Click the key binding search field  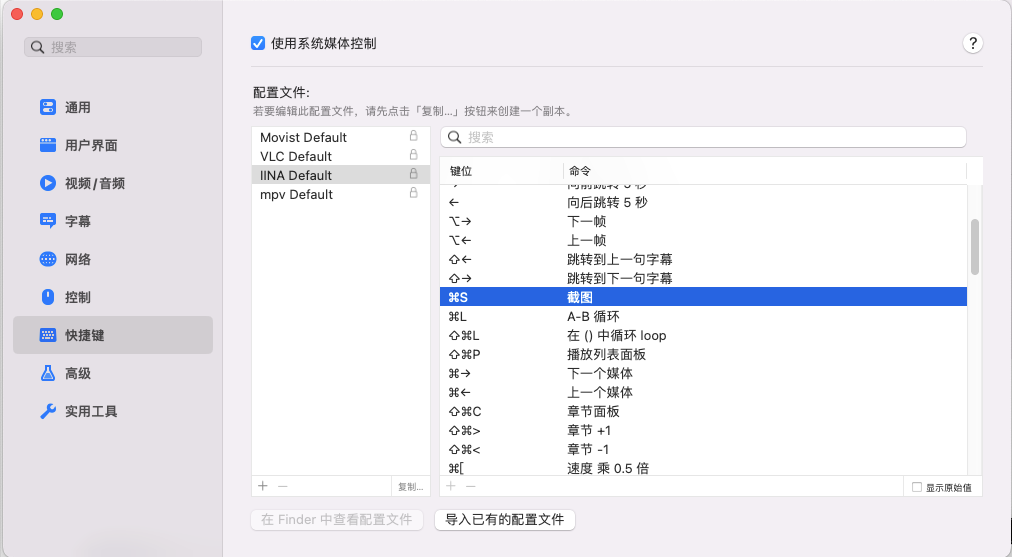[x=704, y=137]
